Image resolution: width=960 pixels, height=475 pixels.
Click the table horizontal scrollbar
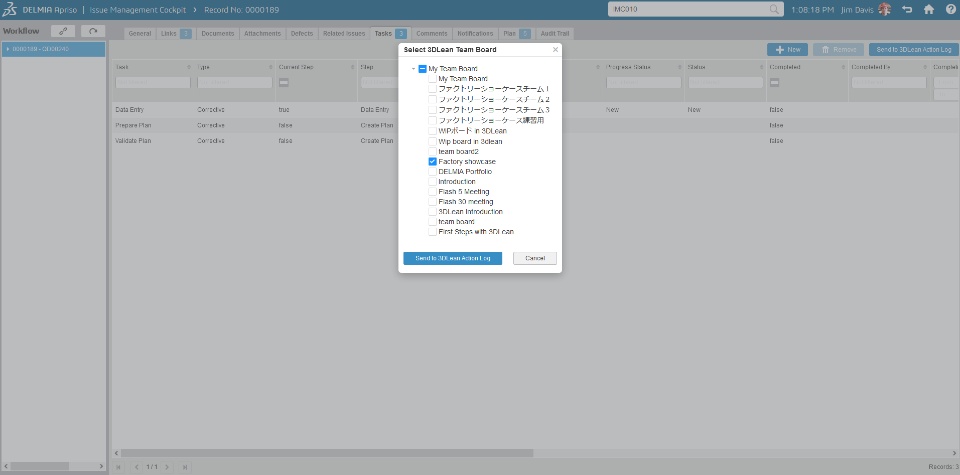(x=327, y=453)
